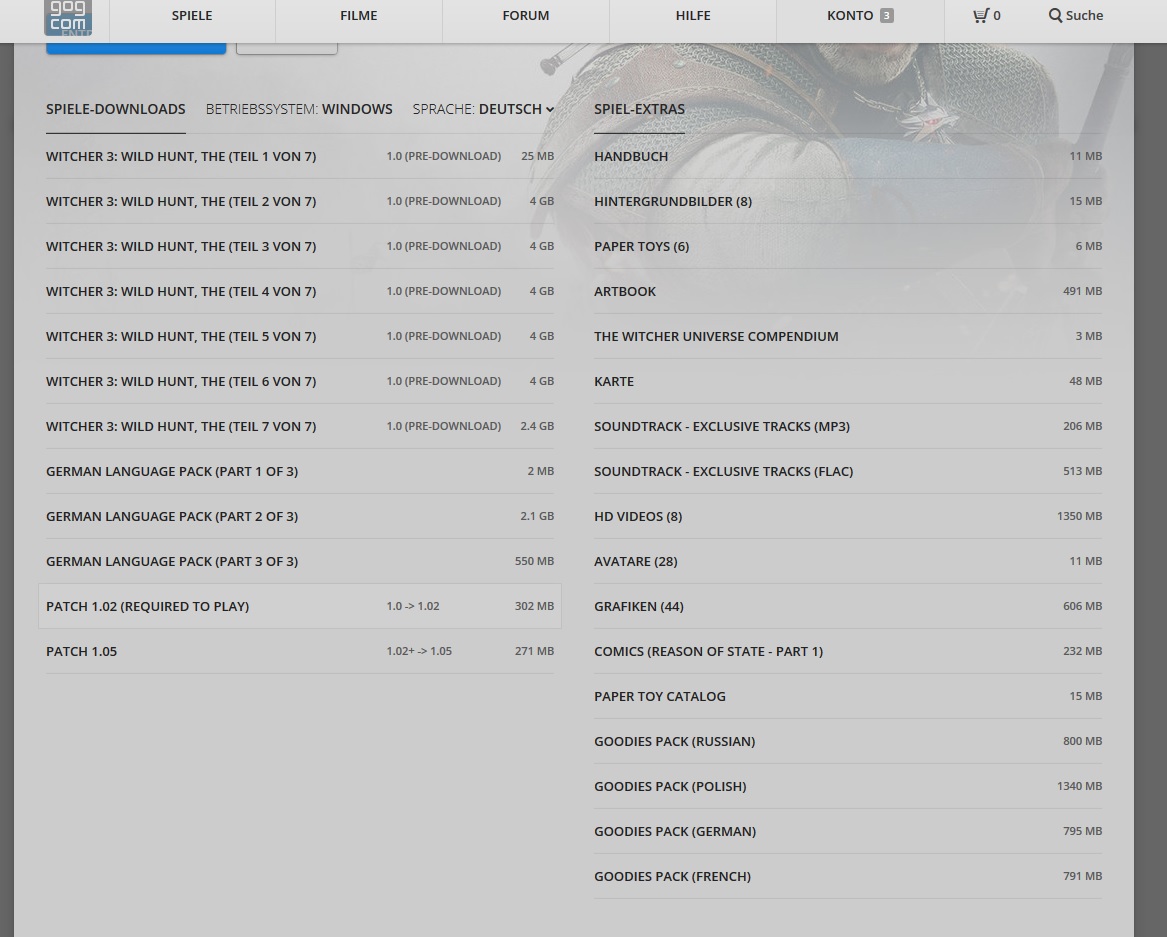The image size is (1167, 937).
Task: Download Patch 1.05
Action: (300, 652)
